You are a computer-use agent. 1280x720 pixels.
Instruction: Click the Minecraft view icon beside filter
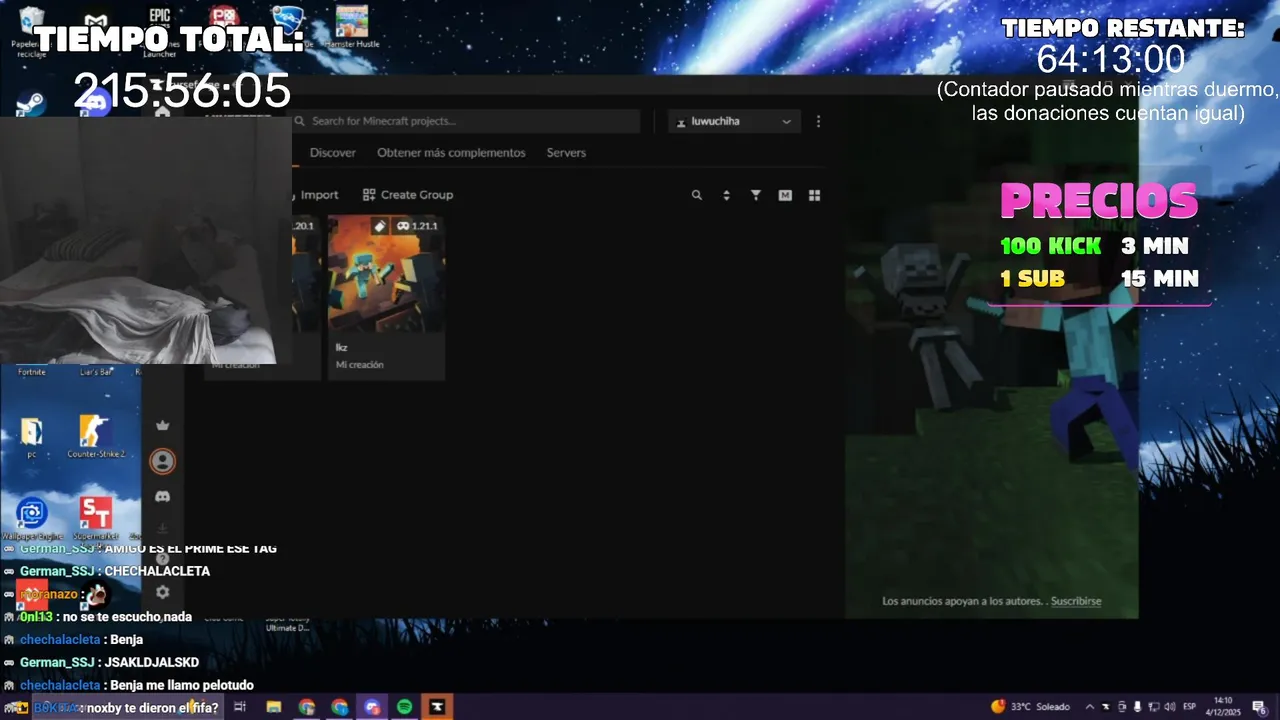click(x=785, y=195)
